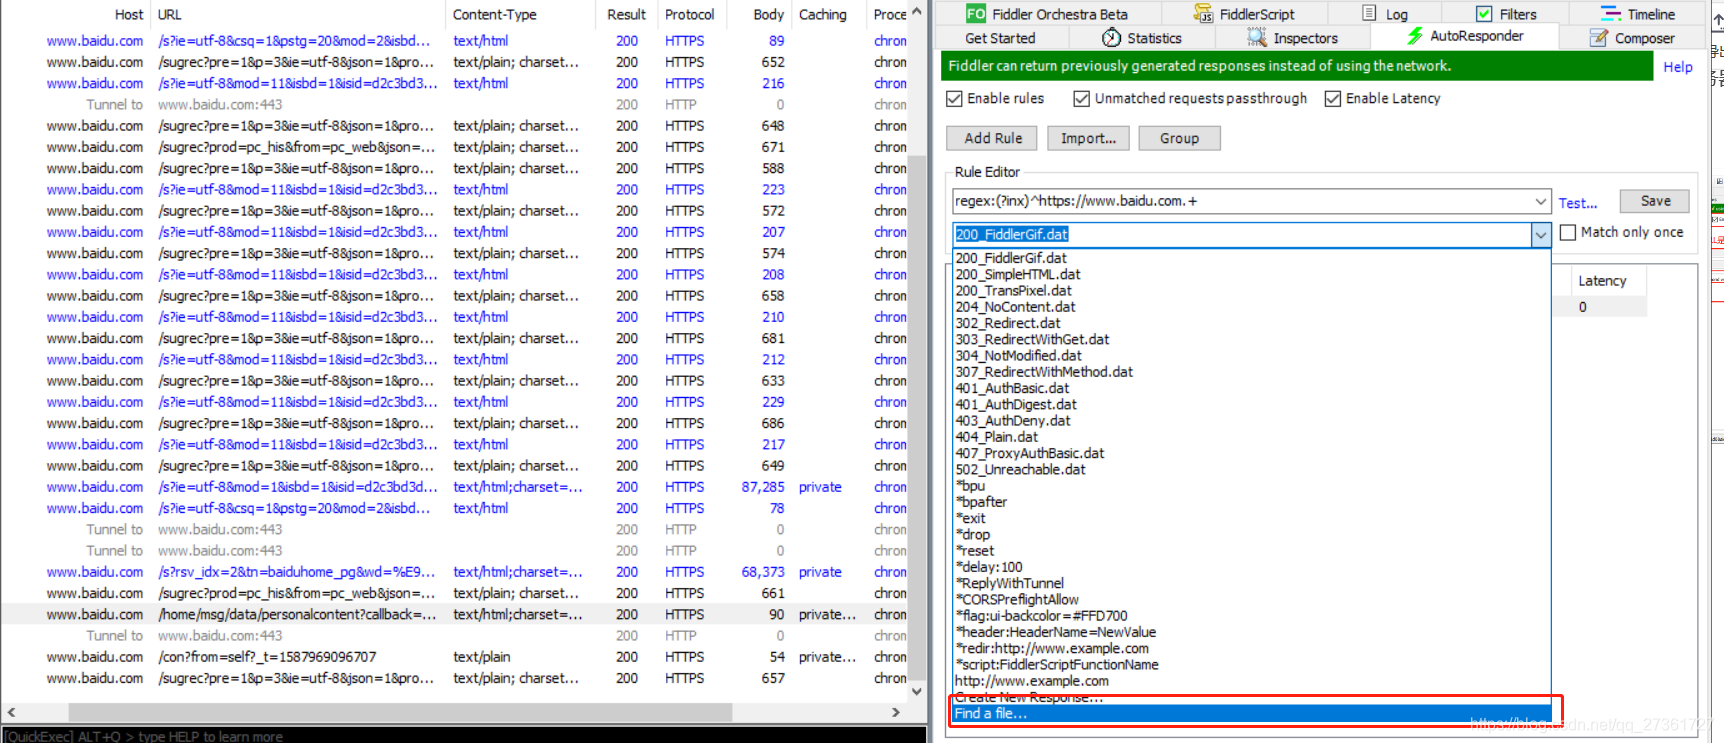1724x743 pixels.
Task: Open the FiddlerScript tab
Action: click(1244, 14)
